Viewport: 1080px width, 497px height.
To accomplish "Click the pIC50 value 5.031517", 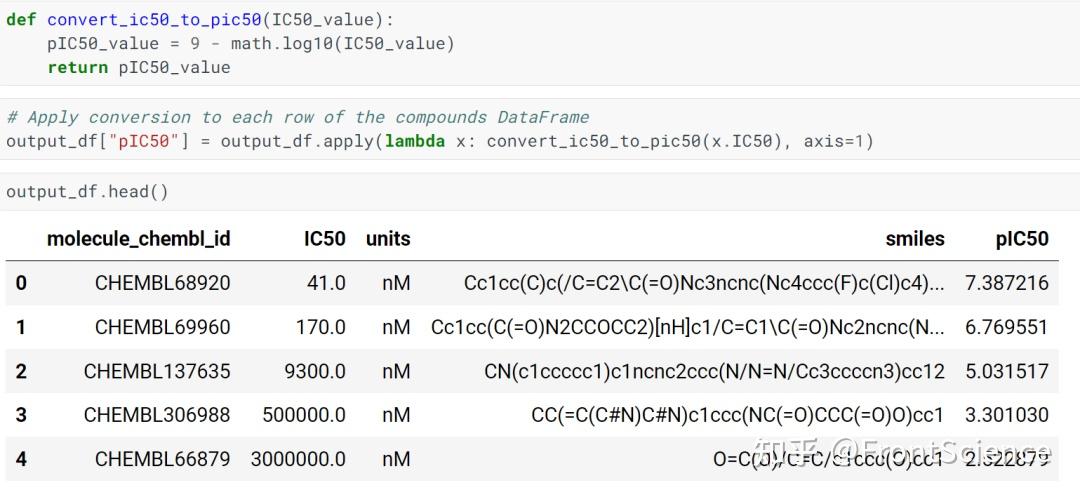I will point(1006,371).
